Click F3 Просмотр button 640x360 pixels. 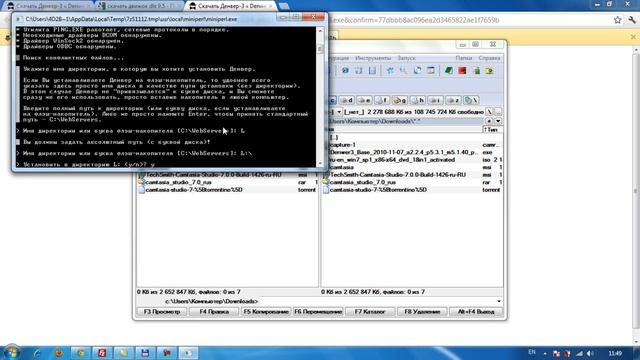coord(162,312)
